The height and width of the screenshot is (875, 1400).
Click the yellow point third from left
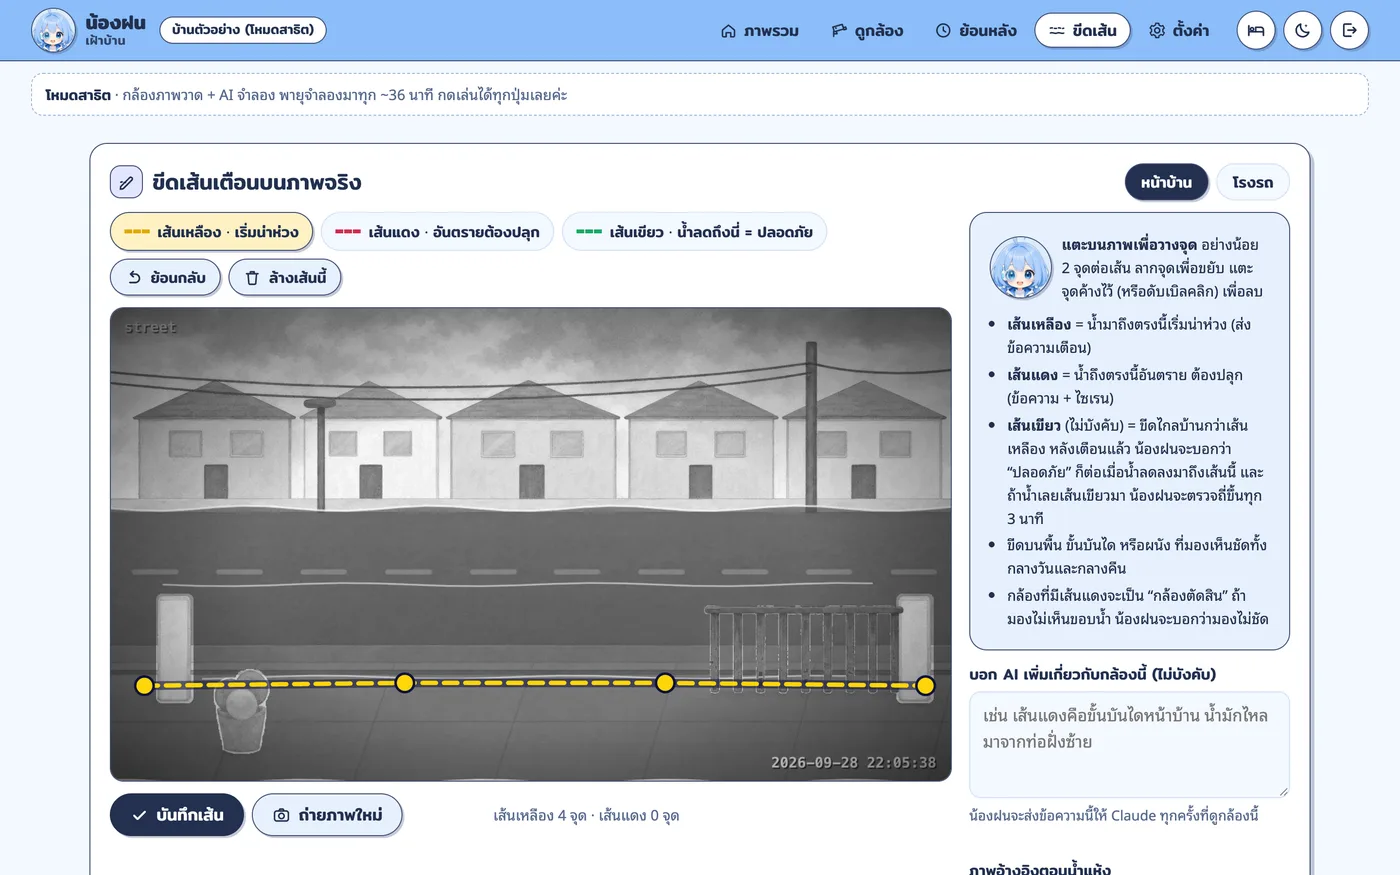click(x=665, y=683)
